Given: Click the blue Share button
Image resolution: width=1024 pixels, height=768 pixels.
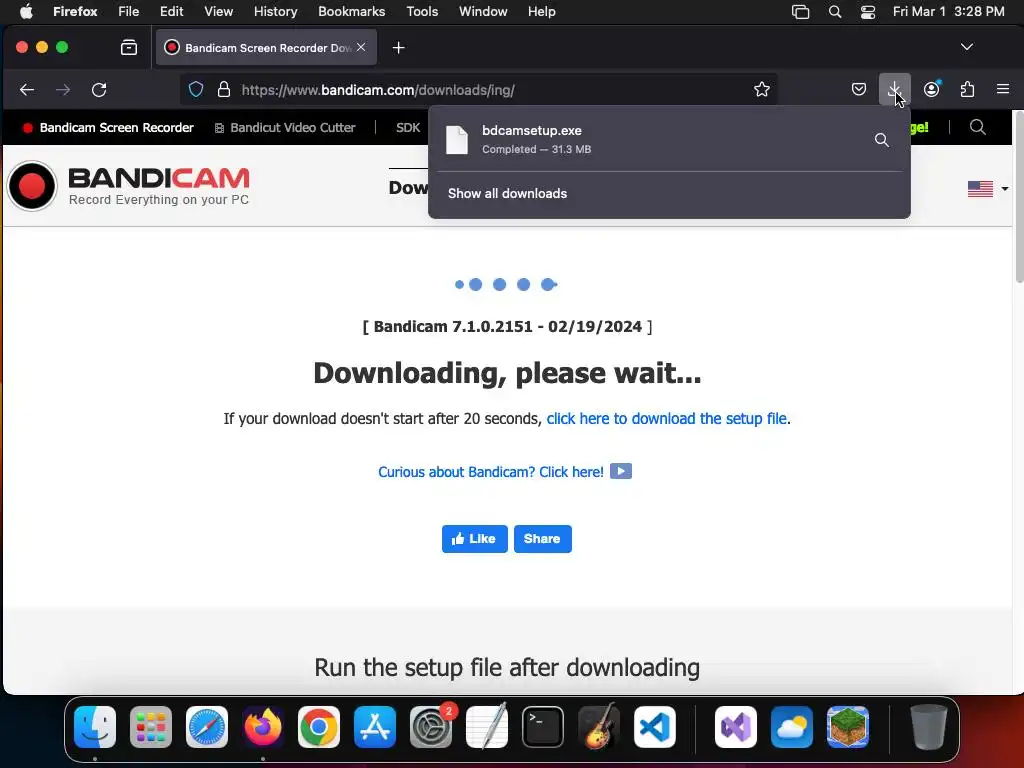Looking at the screenshot, I should 543,539.
